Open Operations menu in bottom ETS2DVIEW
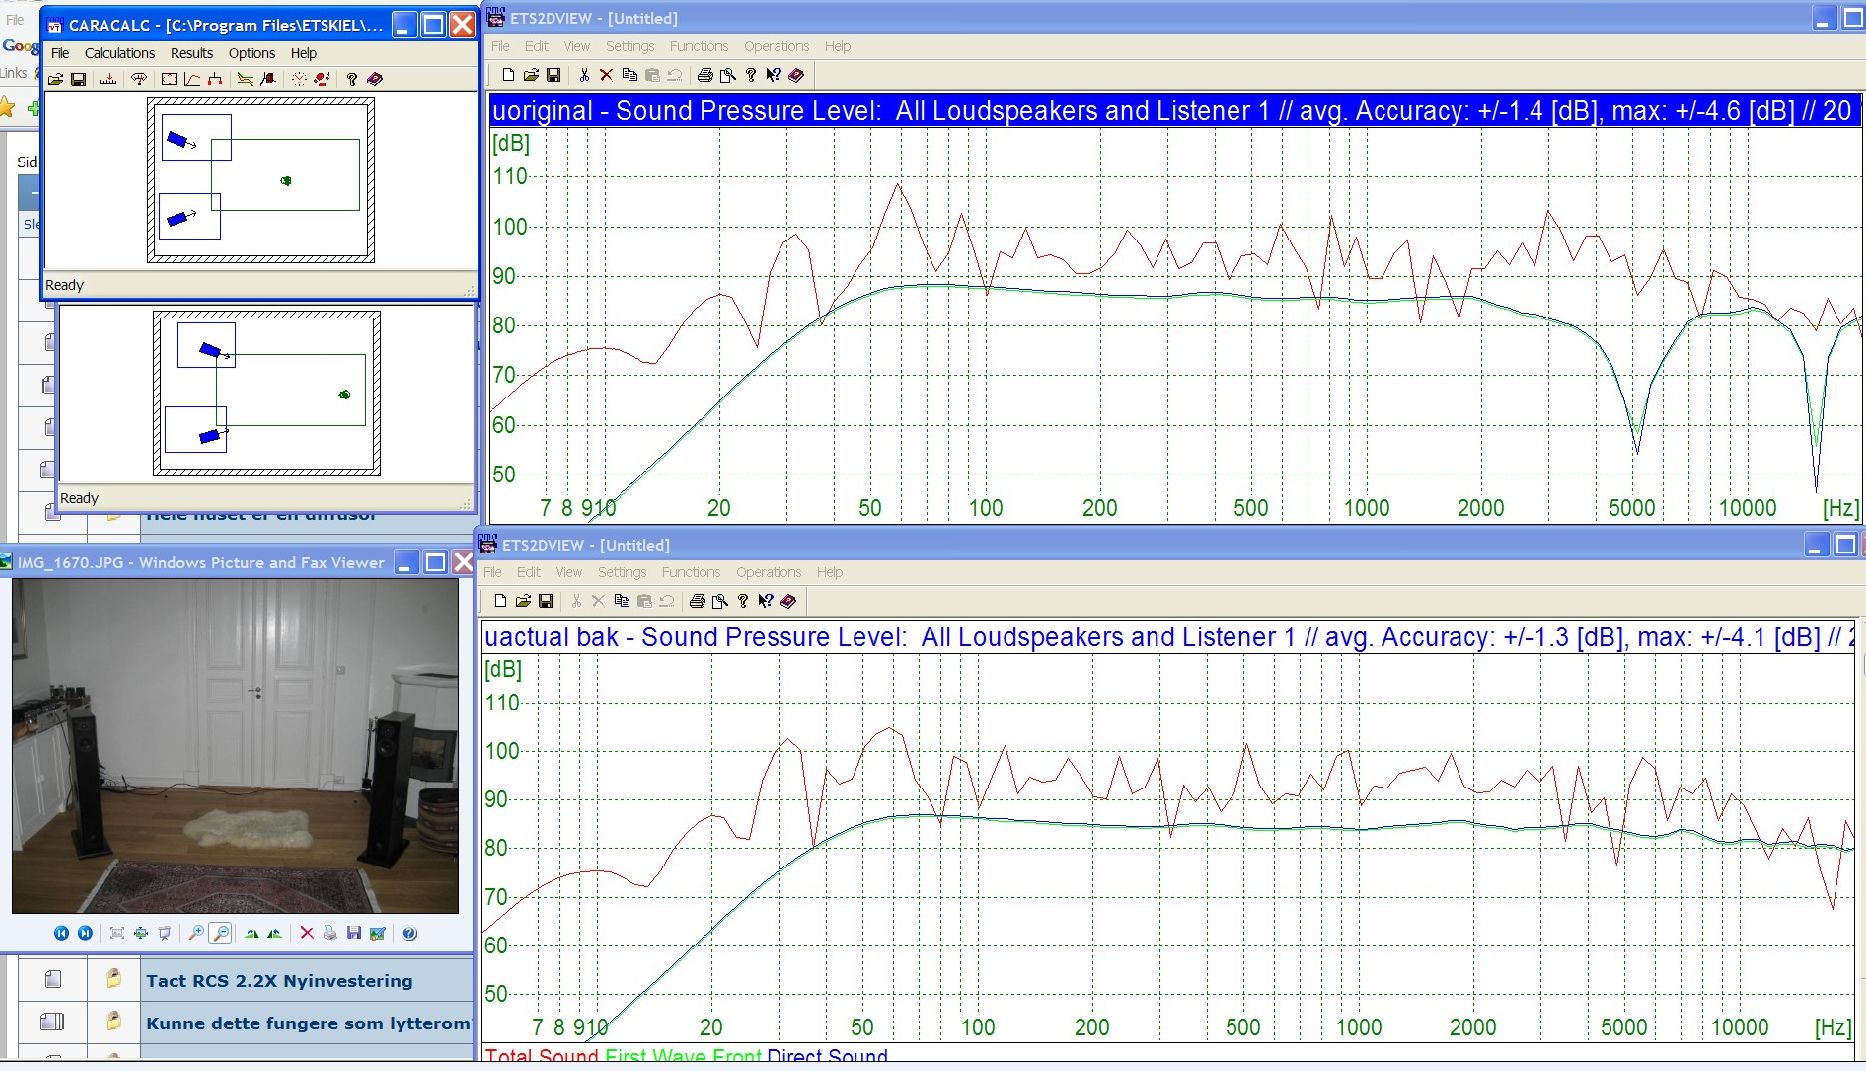Image resolution: width=1866 pixels, height=1071 pixels. click(x=768, y=572)
